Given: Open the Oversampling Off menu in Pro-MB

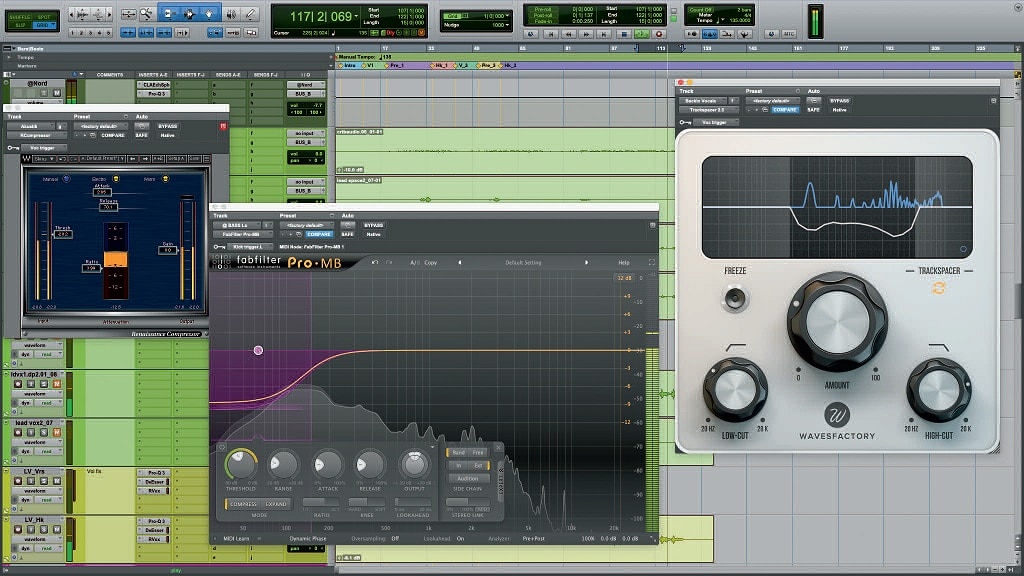Looking at the screenshot, I should tap(395, 539).
